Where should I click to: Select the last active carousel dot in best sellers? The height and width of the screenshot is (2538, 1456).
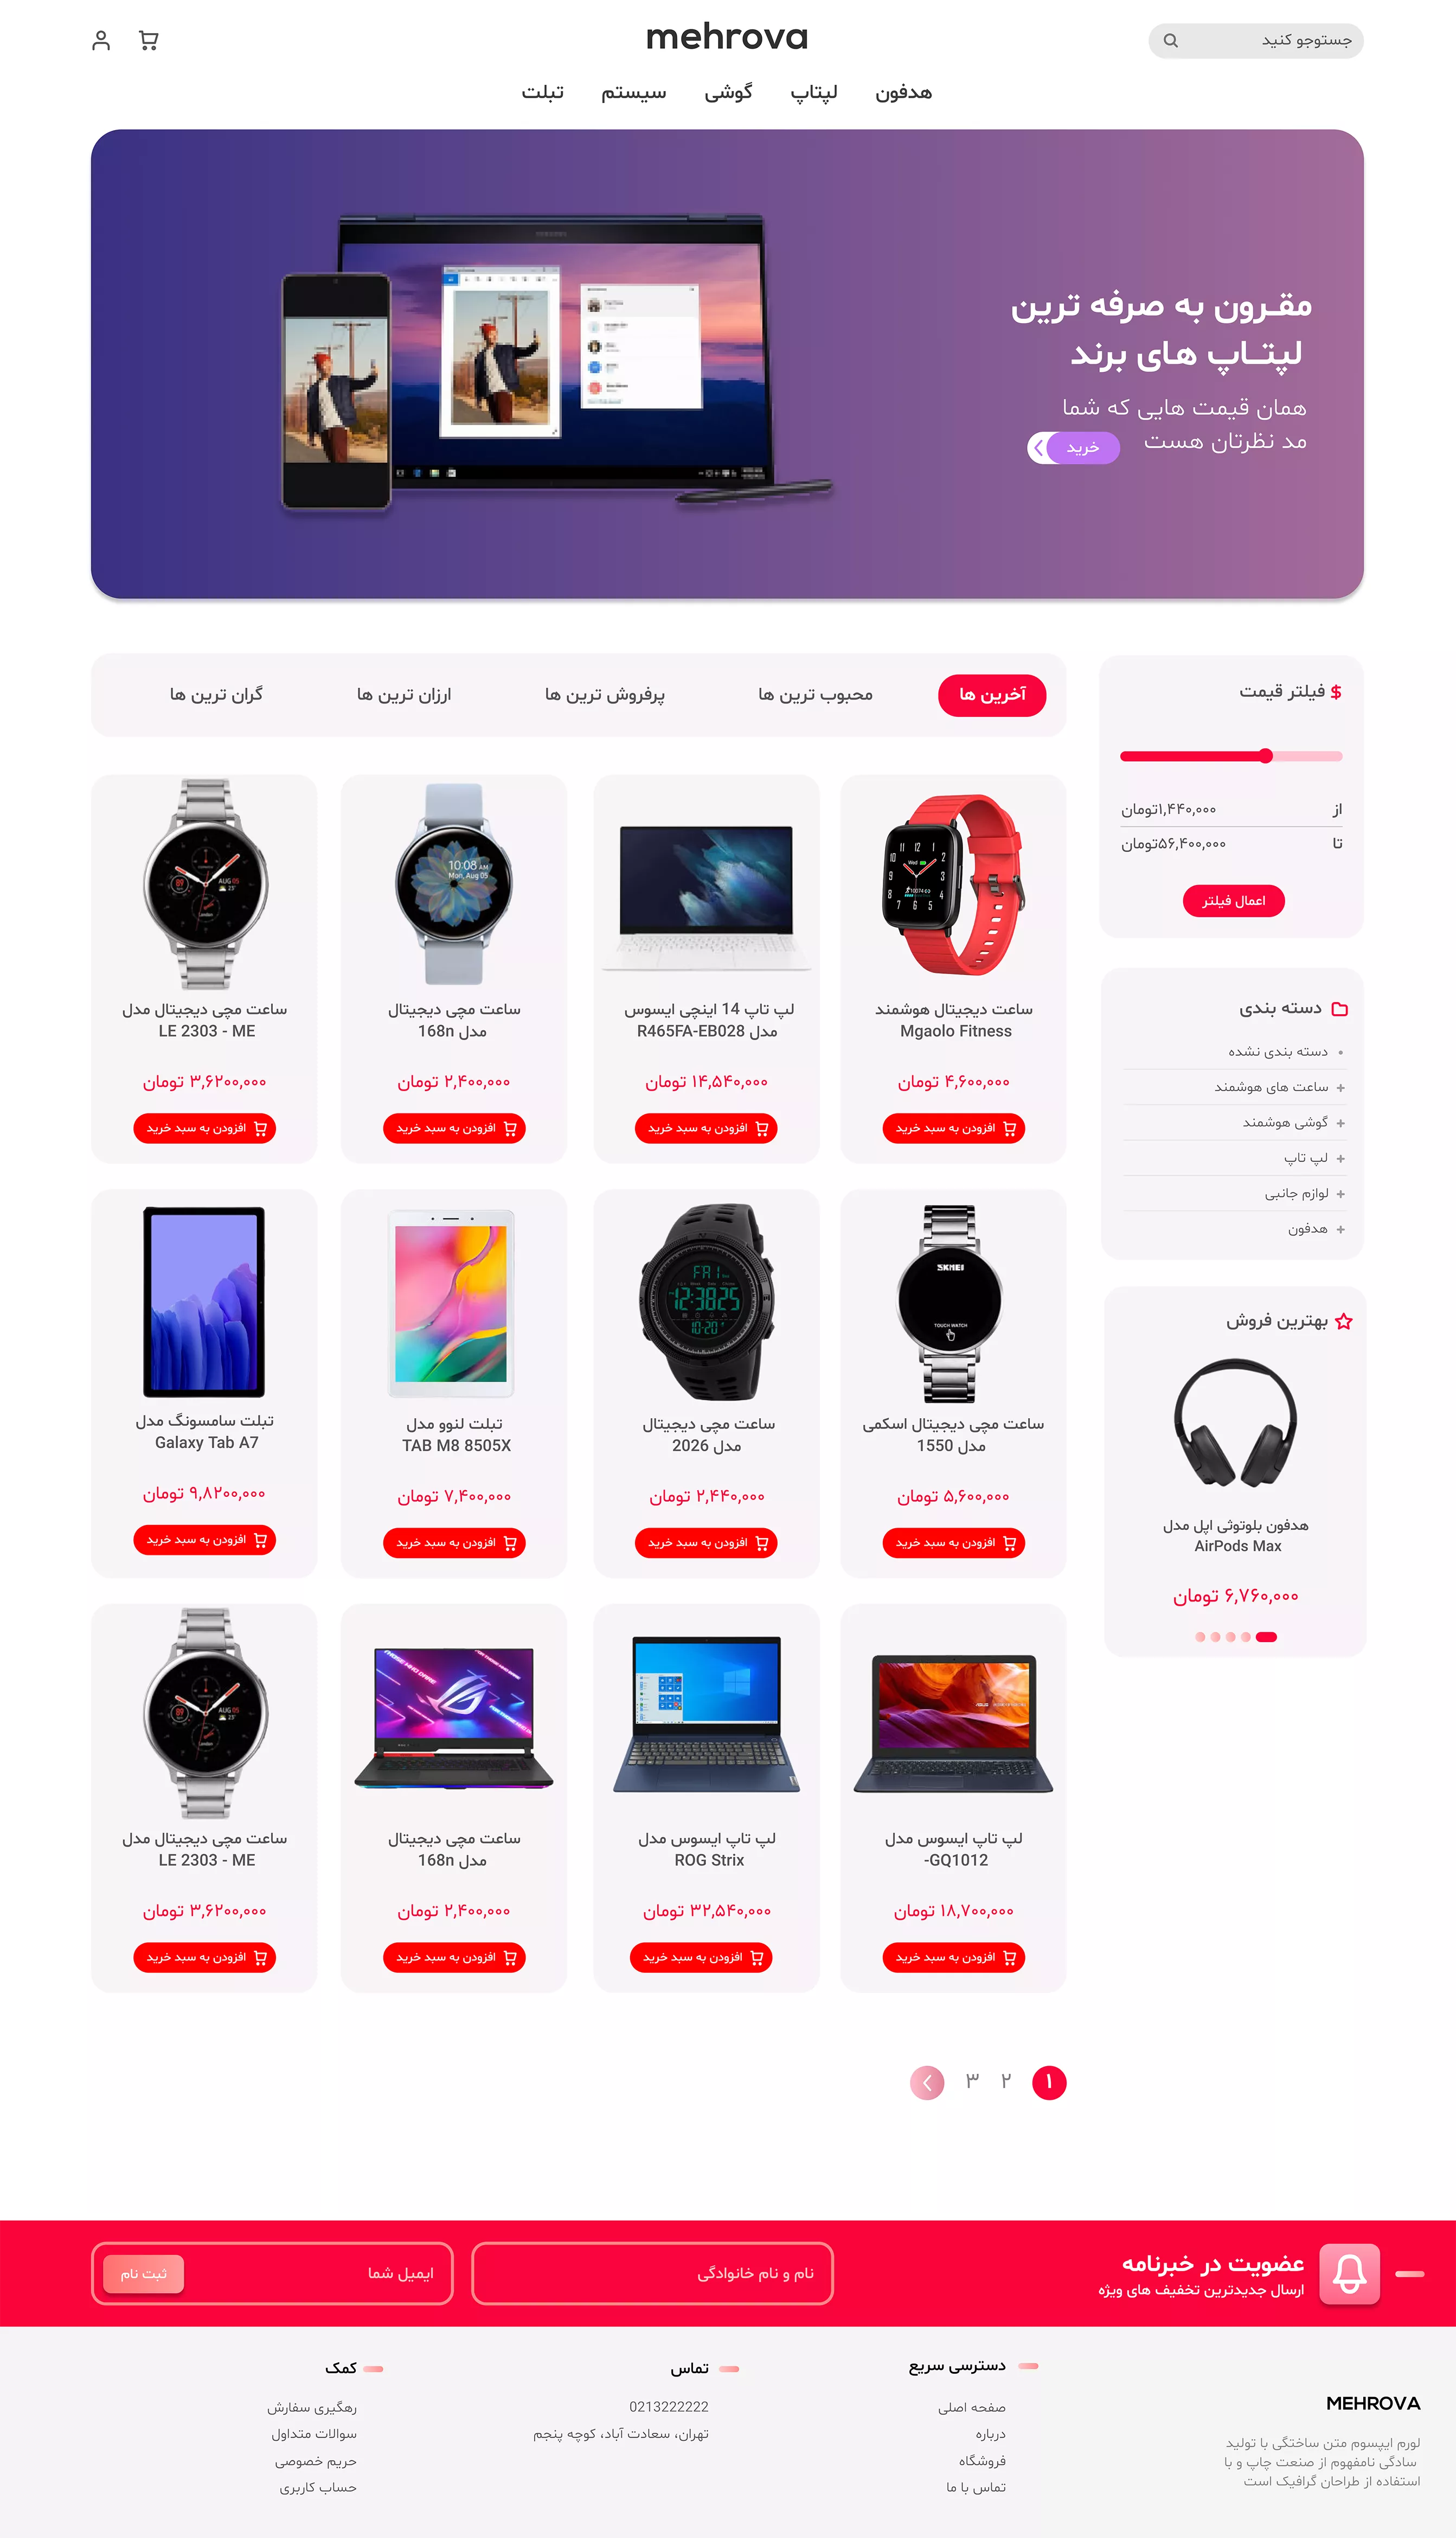point(1266,1637)
